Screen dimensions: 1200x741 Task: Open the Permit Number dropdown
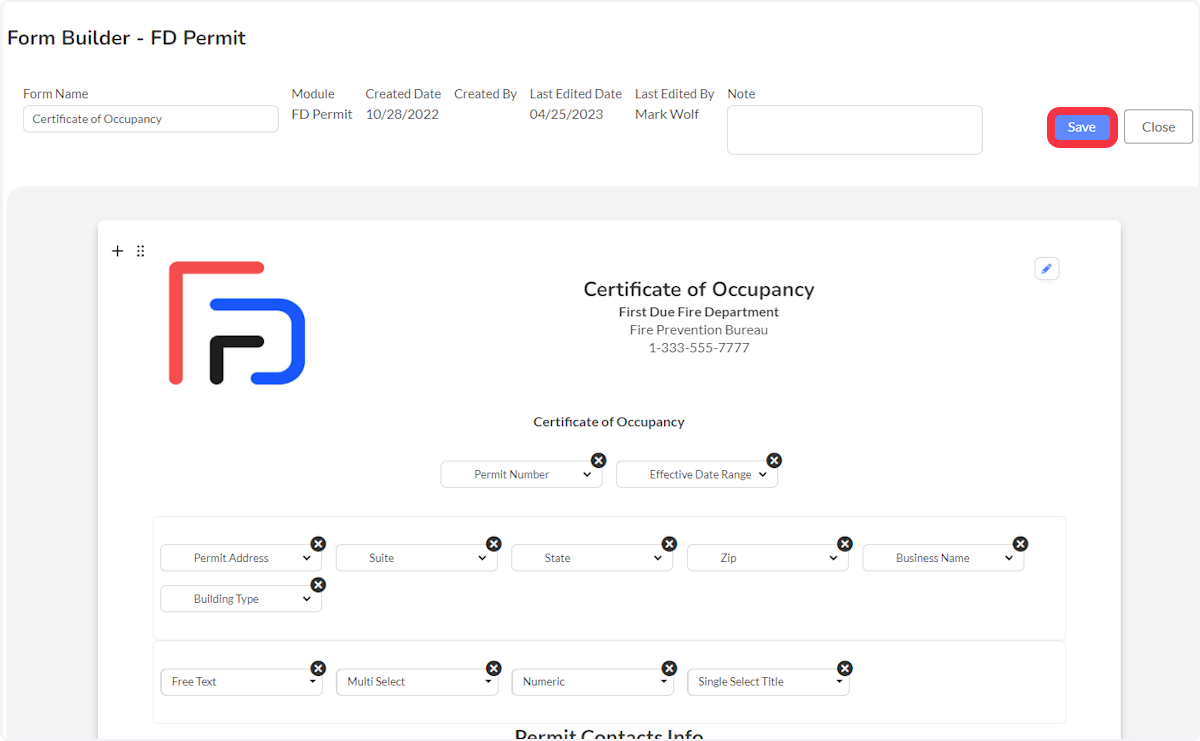tap(521, 475)
